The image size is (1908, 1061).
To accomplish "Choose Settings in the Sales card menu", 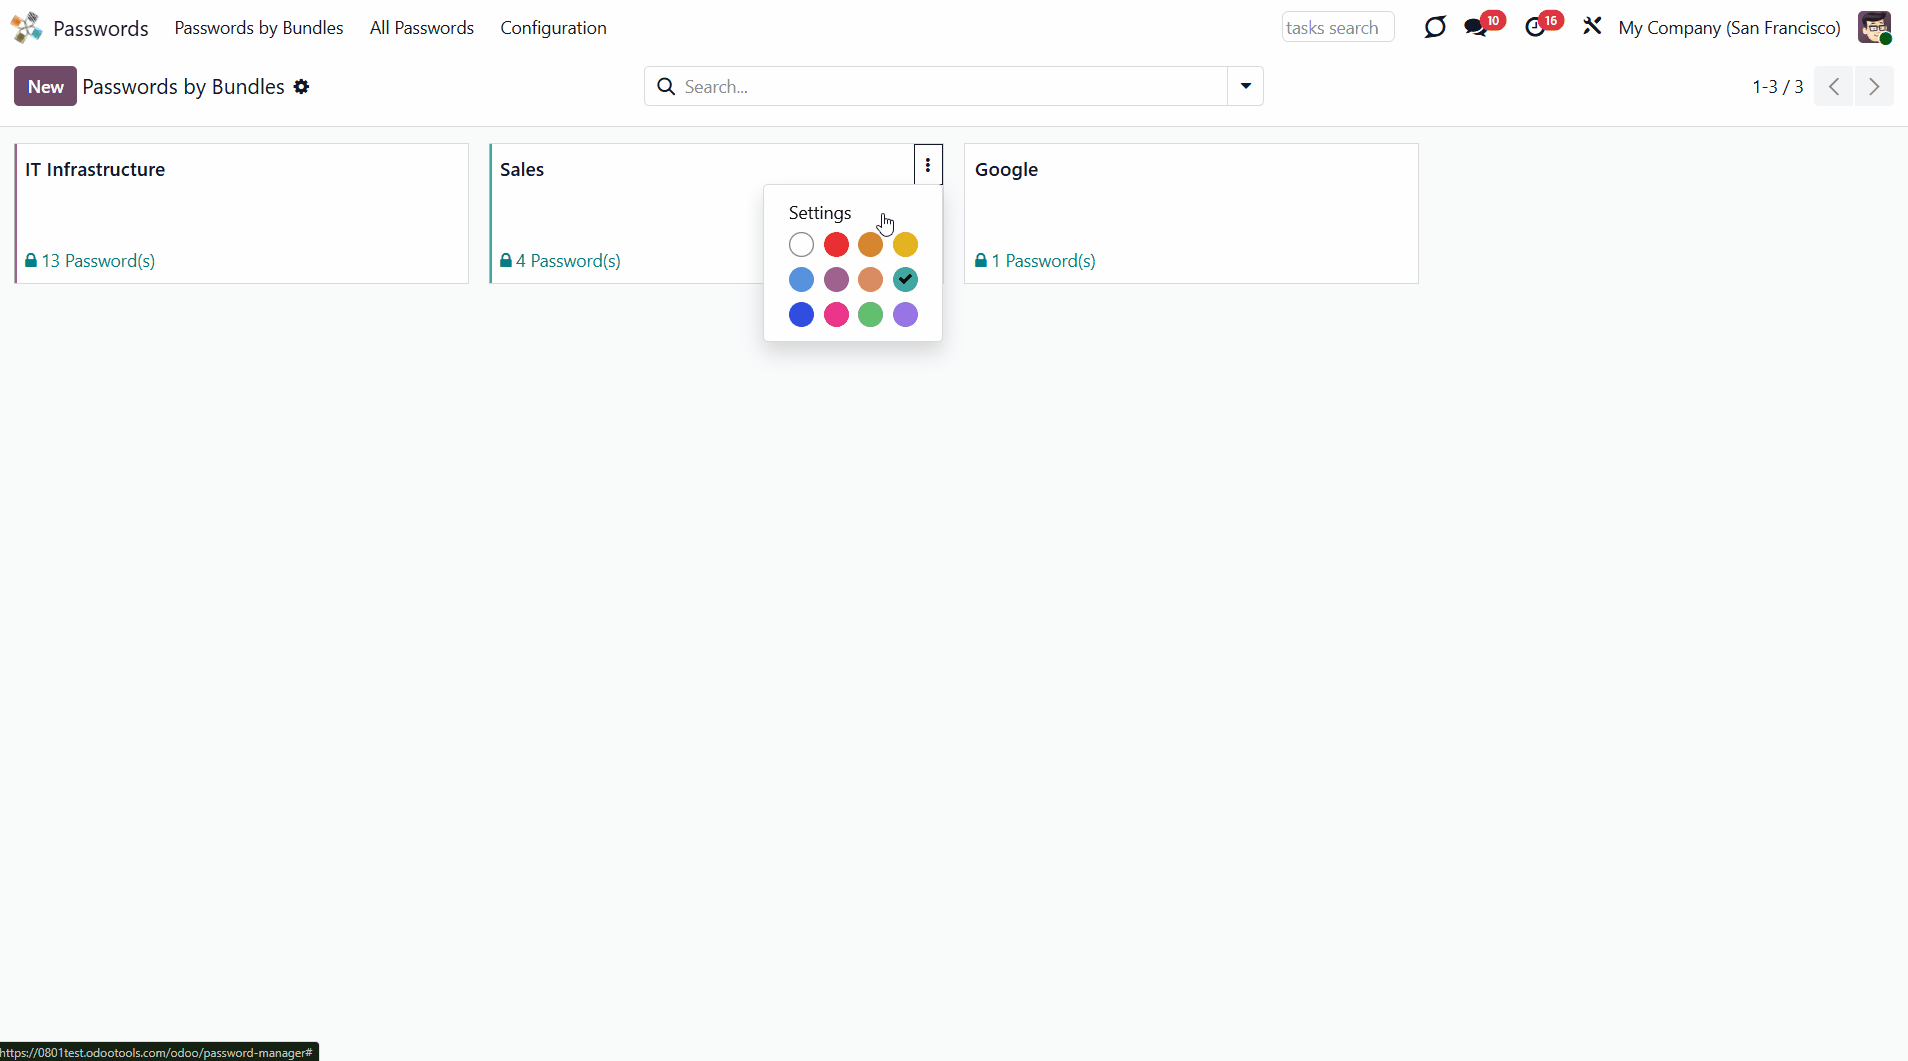I will pyautogui.click(x=820, y=213).
